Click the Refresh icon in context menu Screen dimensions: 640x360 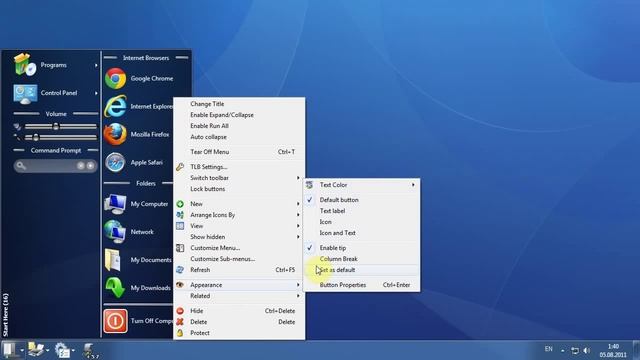[x=180, y=270]
